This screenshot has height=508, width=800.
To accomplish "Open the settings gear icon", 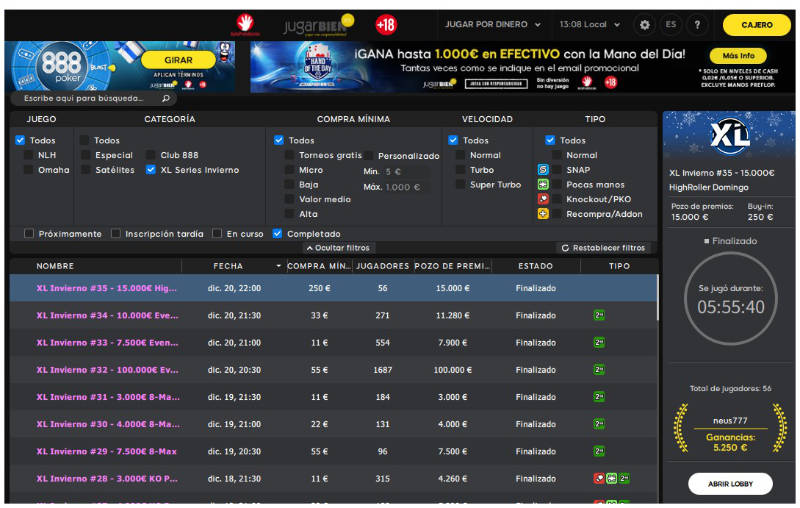I will tap(644, 24).
